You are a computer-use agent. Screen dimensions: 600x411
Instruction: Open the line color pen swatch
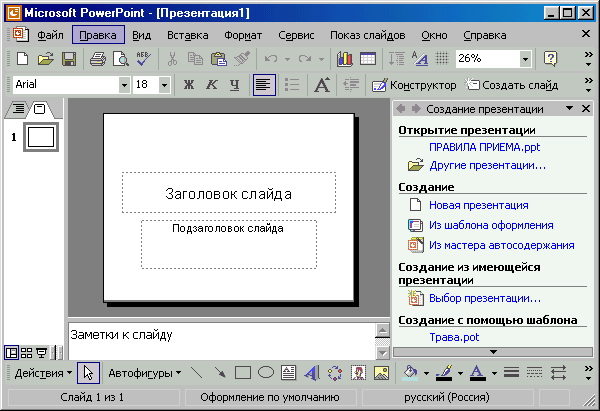tap(444, 372)
